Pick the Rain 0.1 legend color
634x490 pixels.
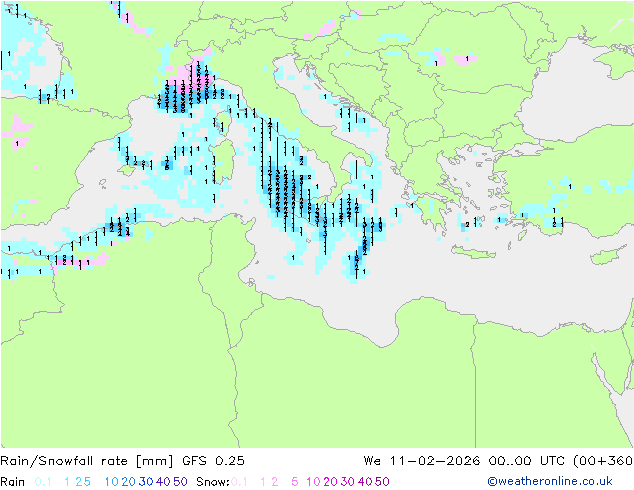(43, 482)
